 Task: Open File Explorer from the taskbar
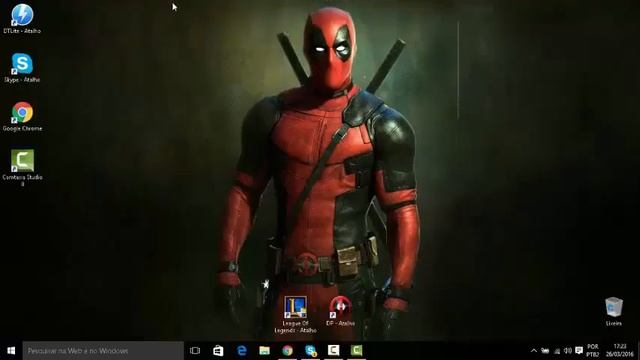pos(264,350)
